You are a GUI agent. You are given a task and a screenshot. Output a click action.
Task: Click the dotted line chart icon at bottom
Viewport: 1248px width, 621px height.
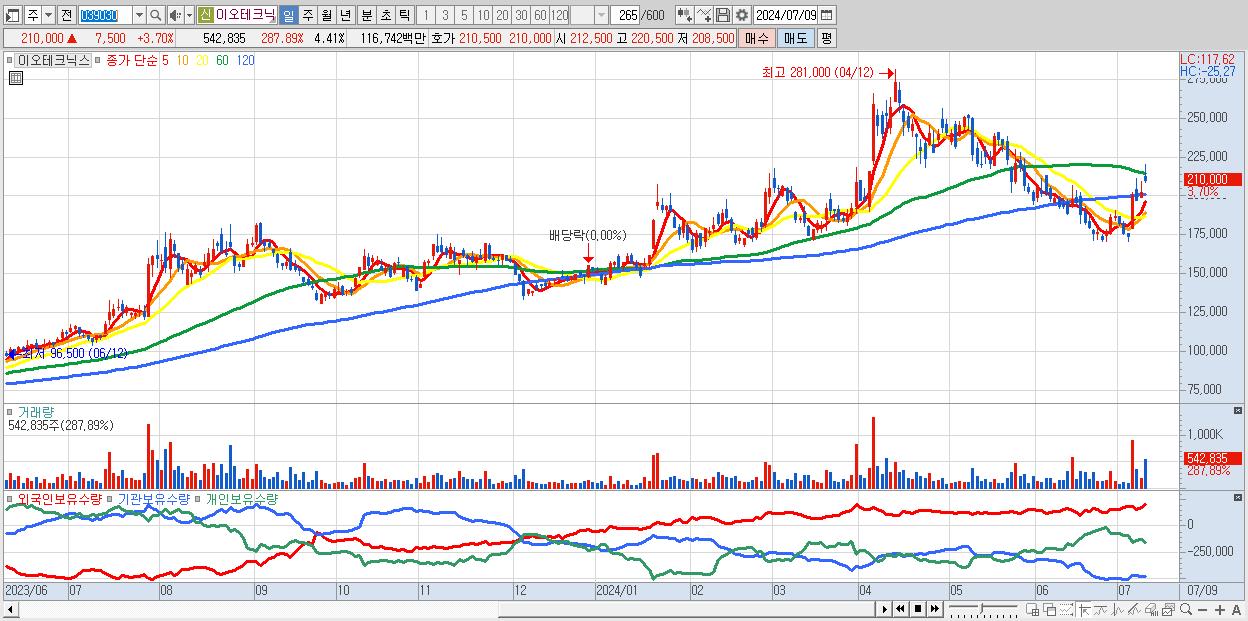pyautogui.click(x=1066, y=610)
